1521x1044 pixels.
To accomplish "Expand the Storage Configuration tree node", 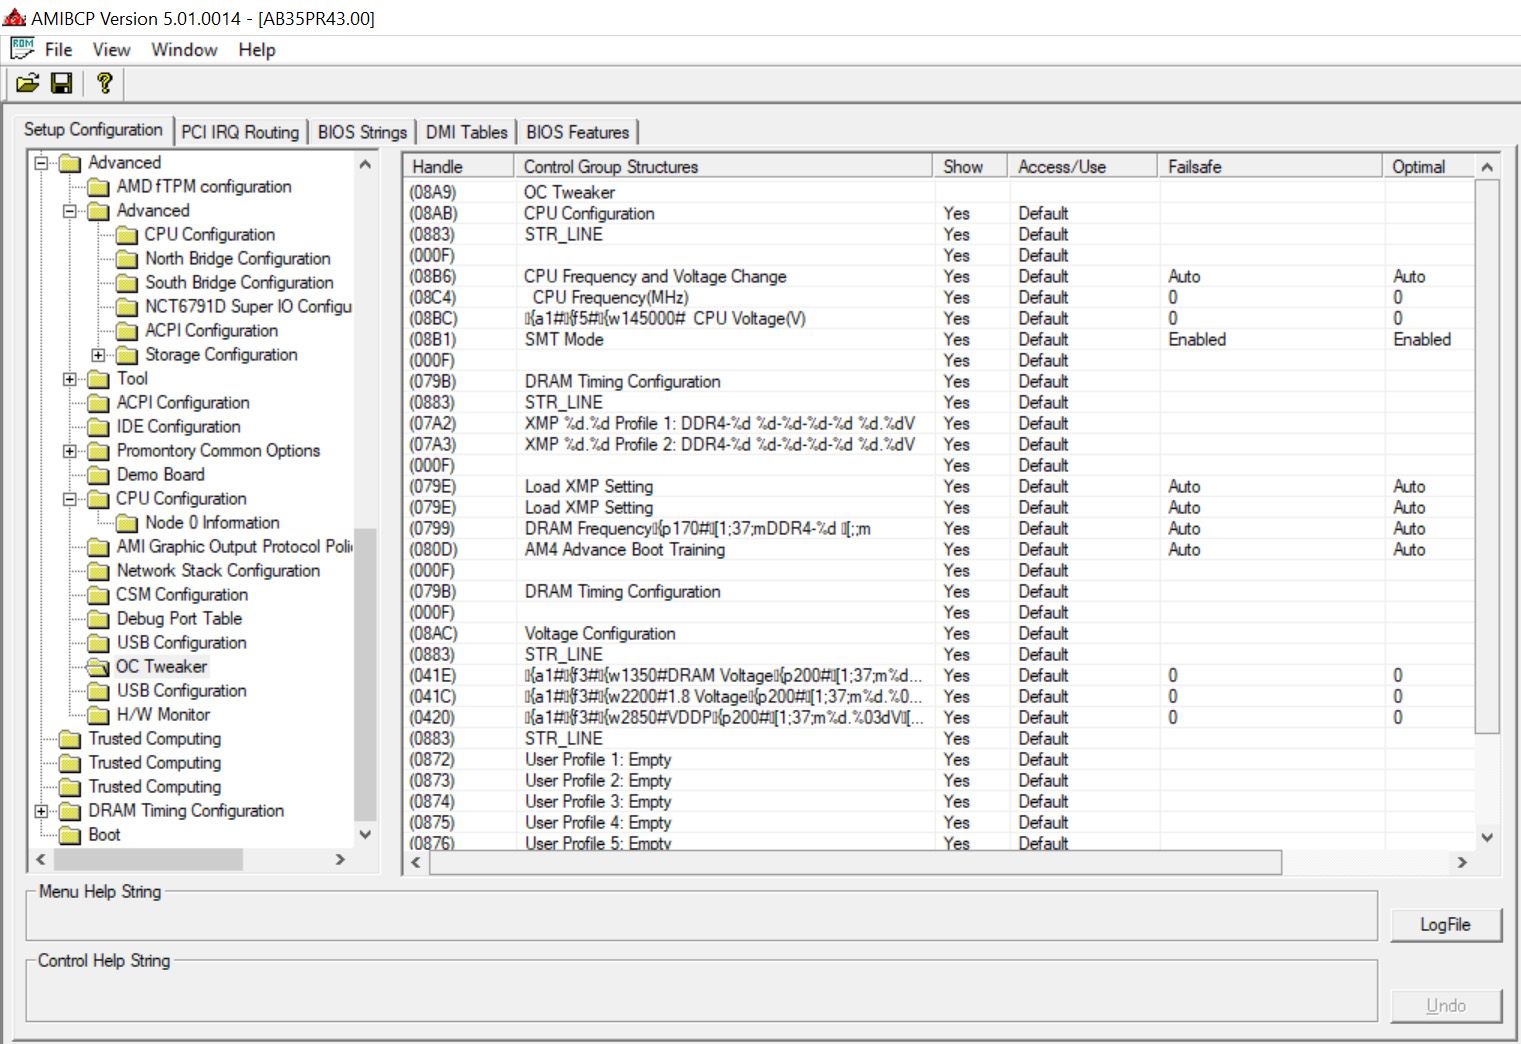I will coord(98,355).
